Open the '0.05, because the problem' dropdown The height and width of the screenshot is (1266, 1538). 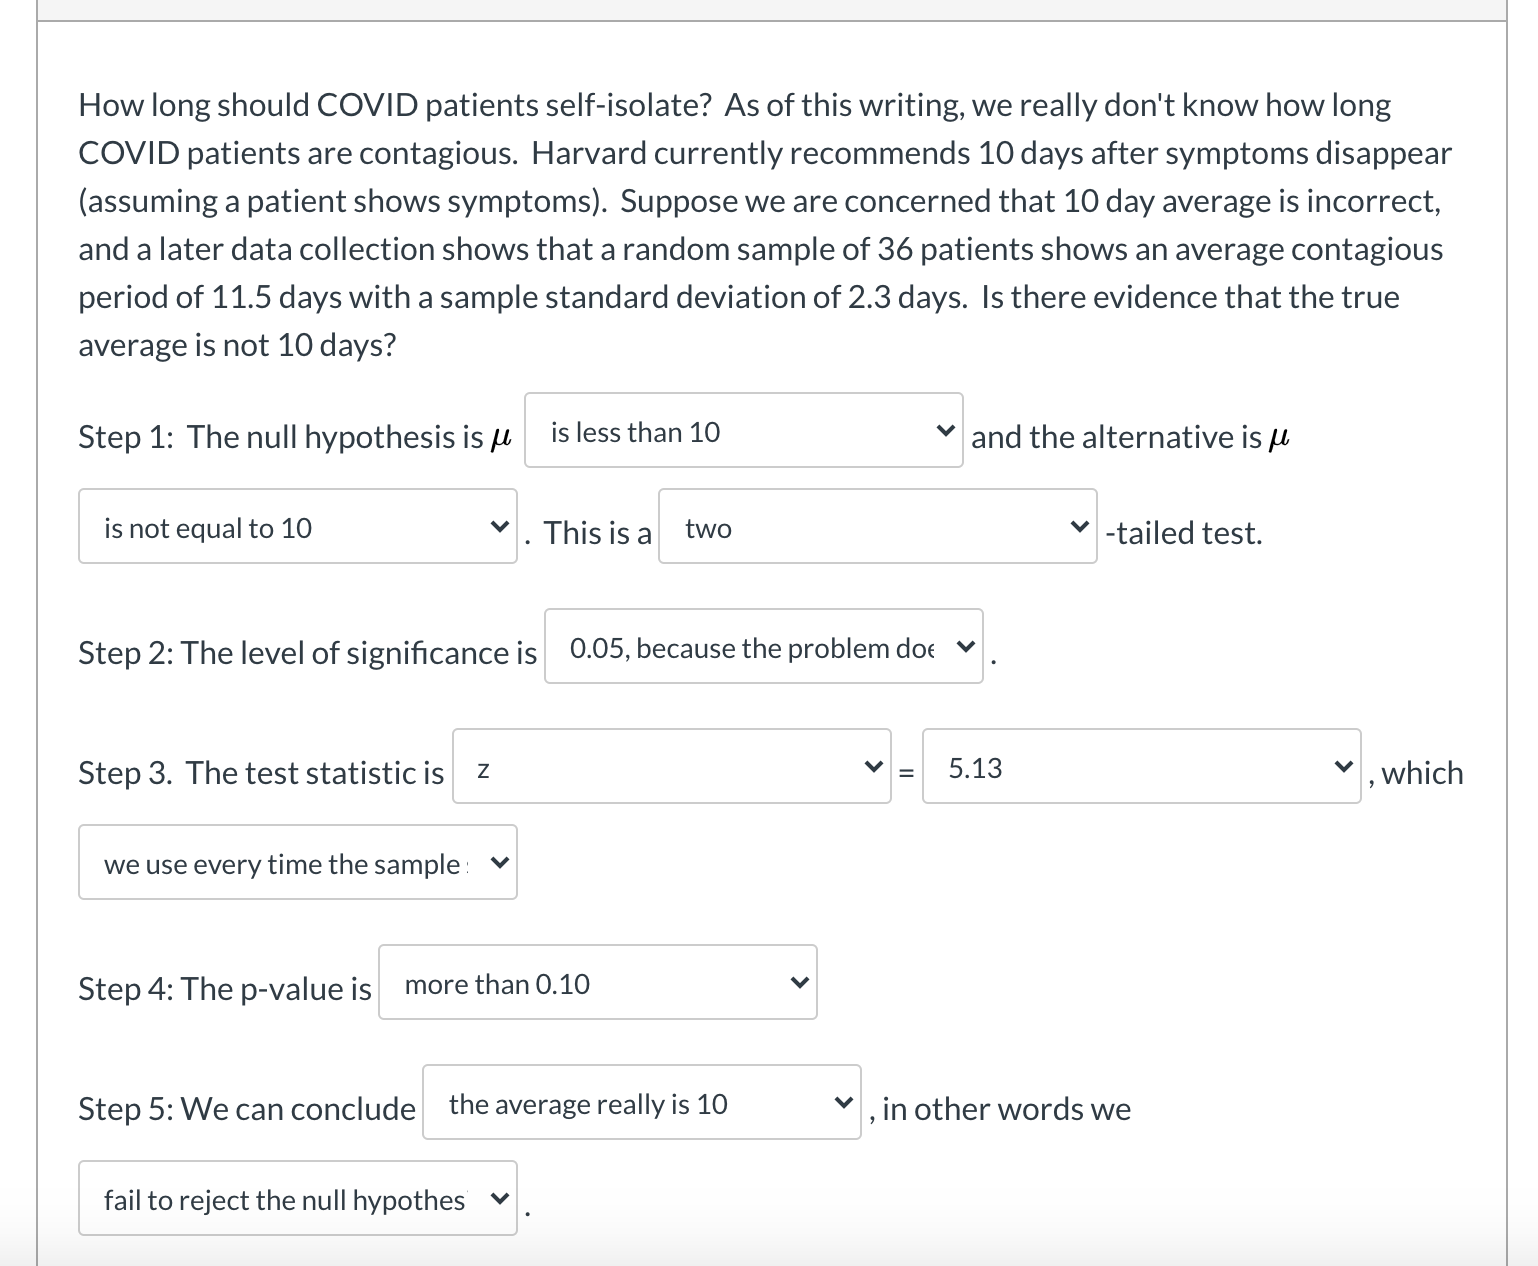[763, 648]
